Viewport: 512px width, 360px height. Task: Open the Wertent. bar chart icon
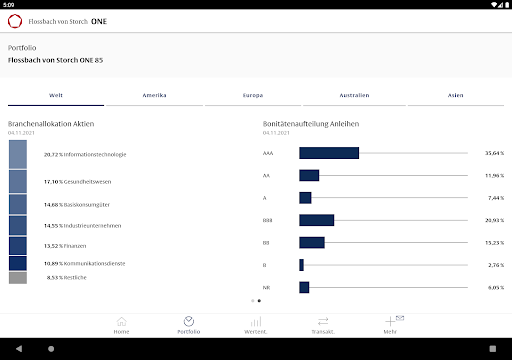point(256,322)
